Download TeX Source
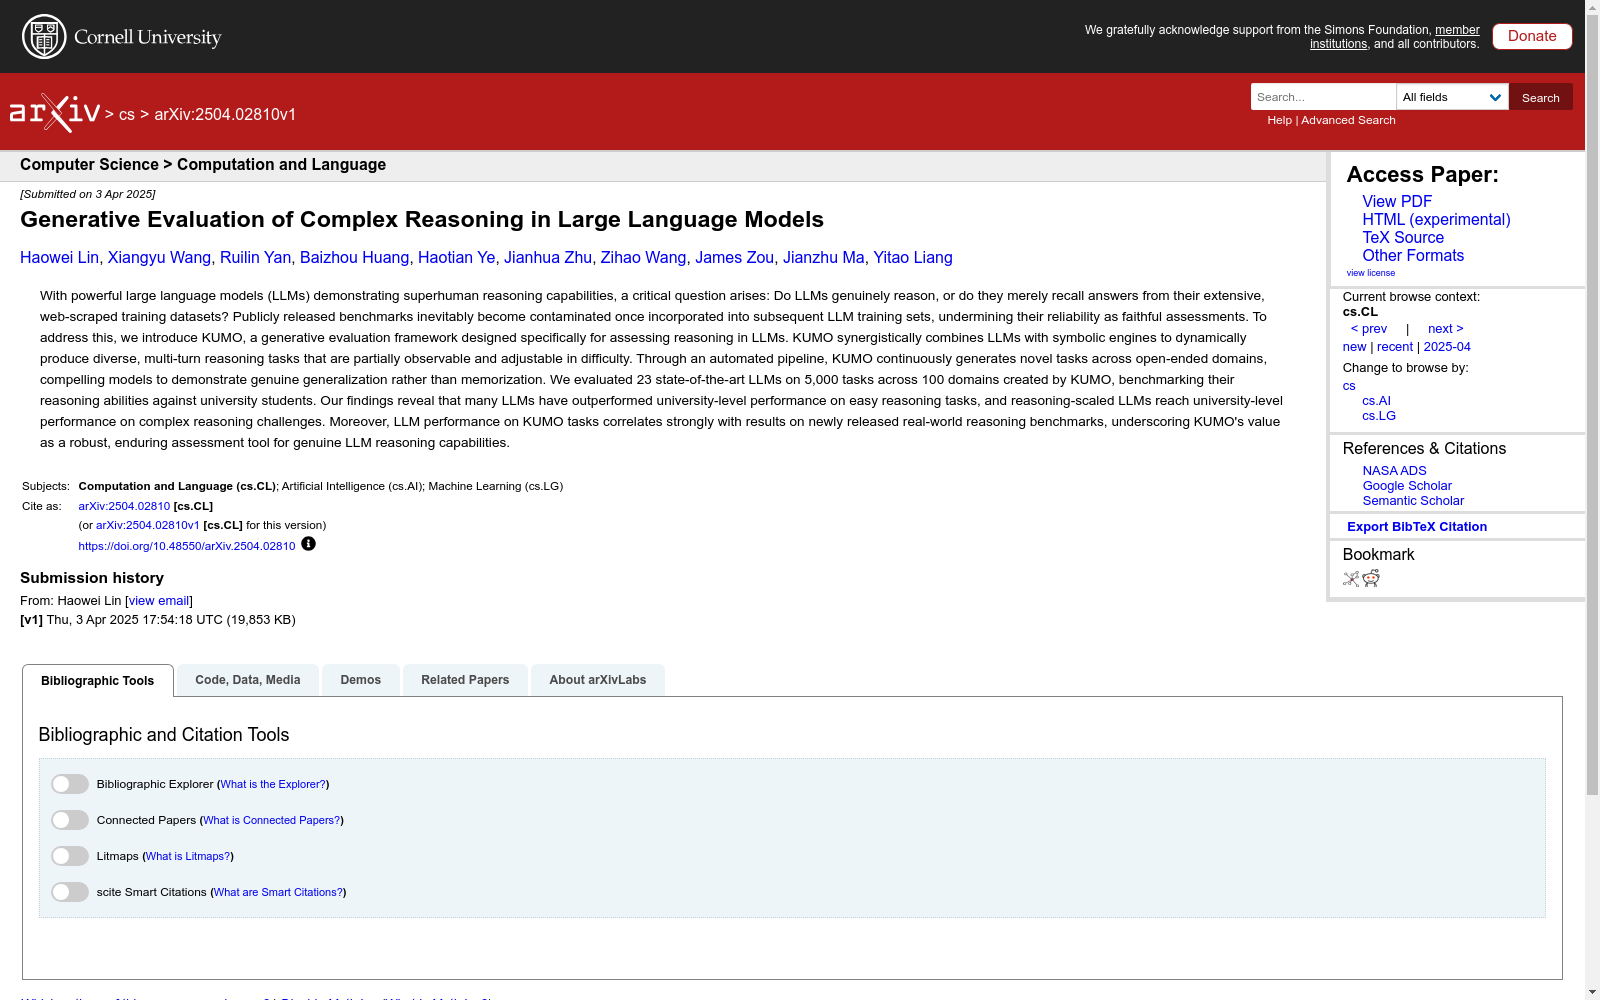The image size is (1600, 1000). tap(1403, 237)
